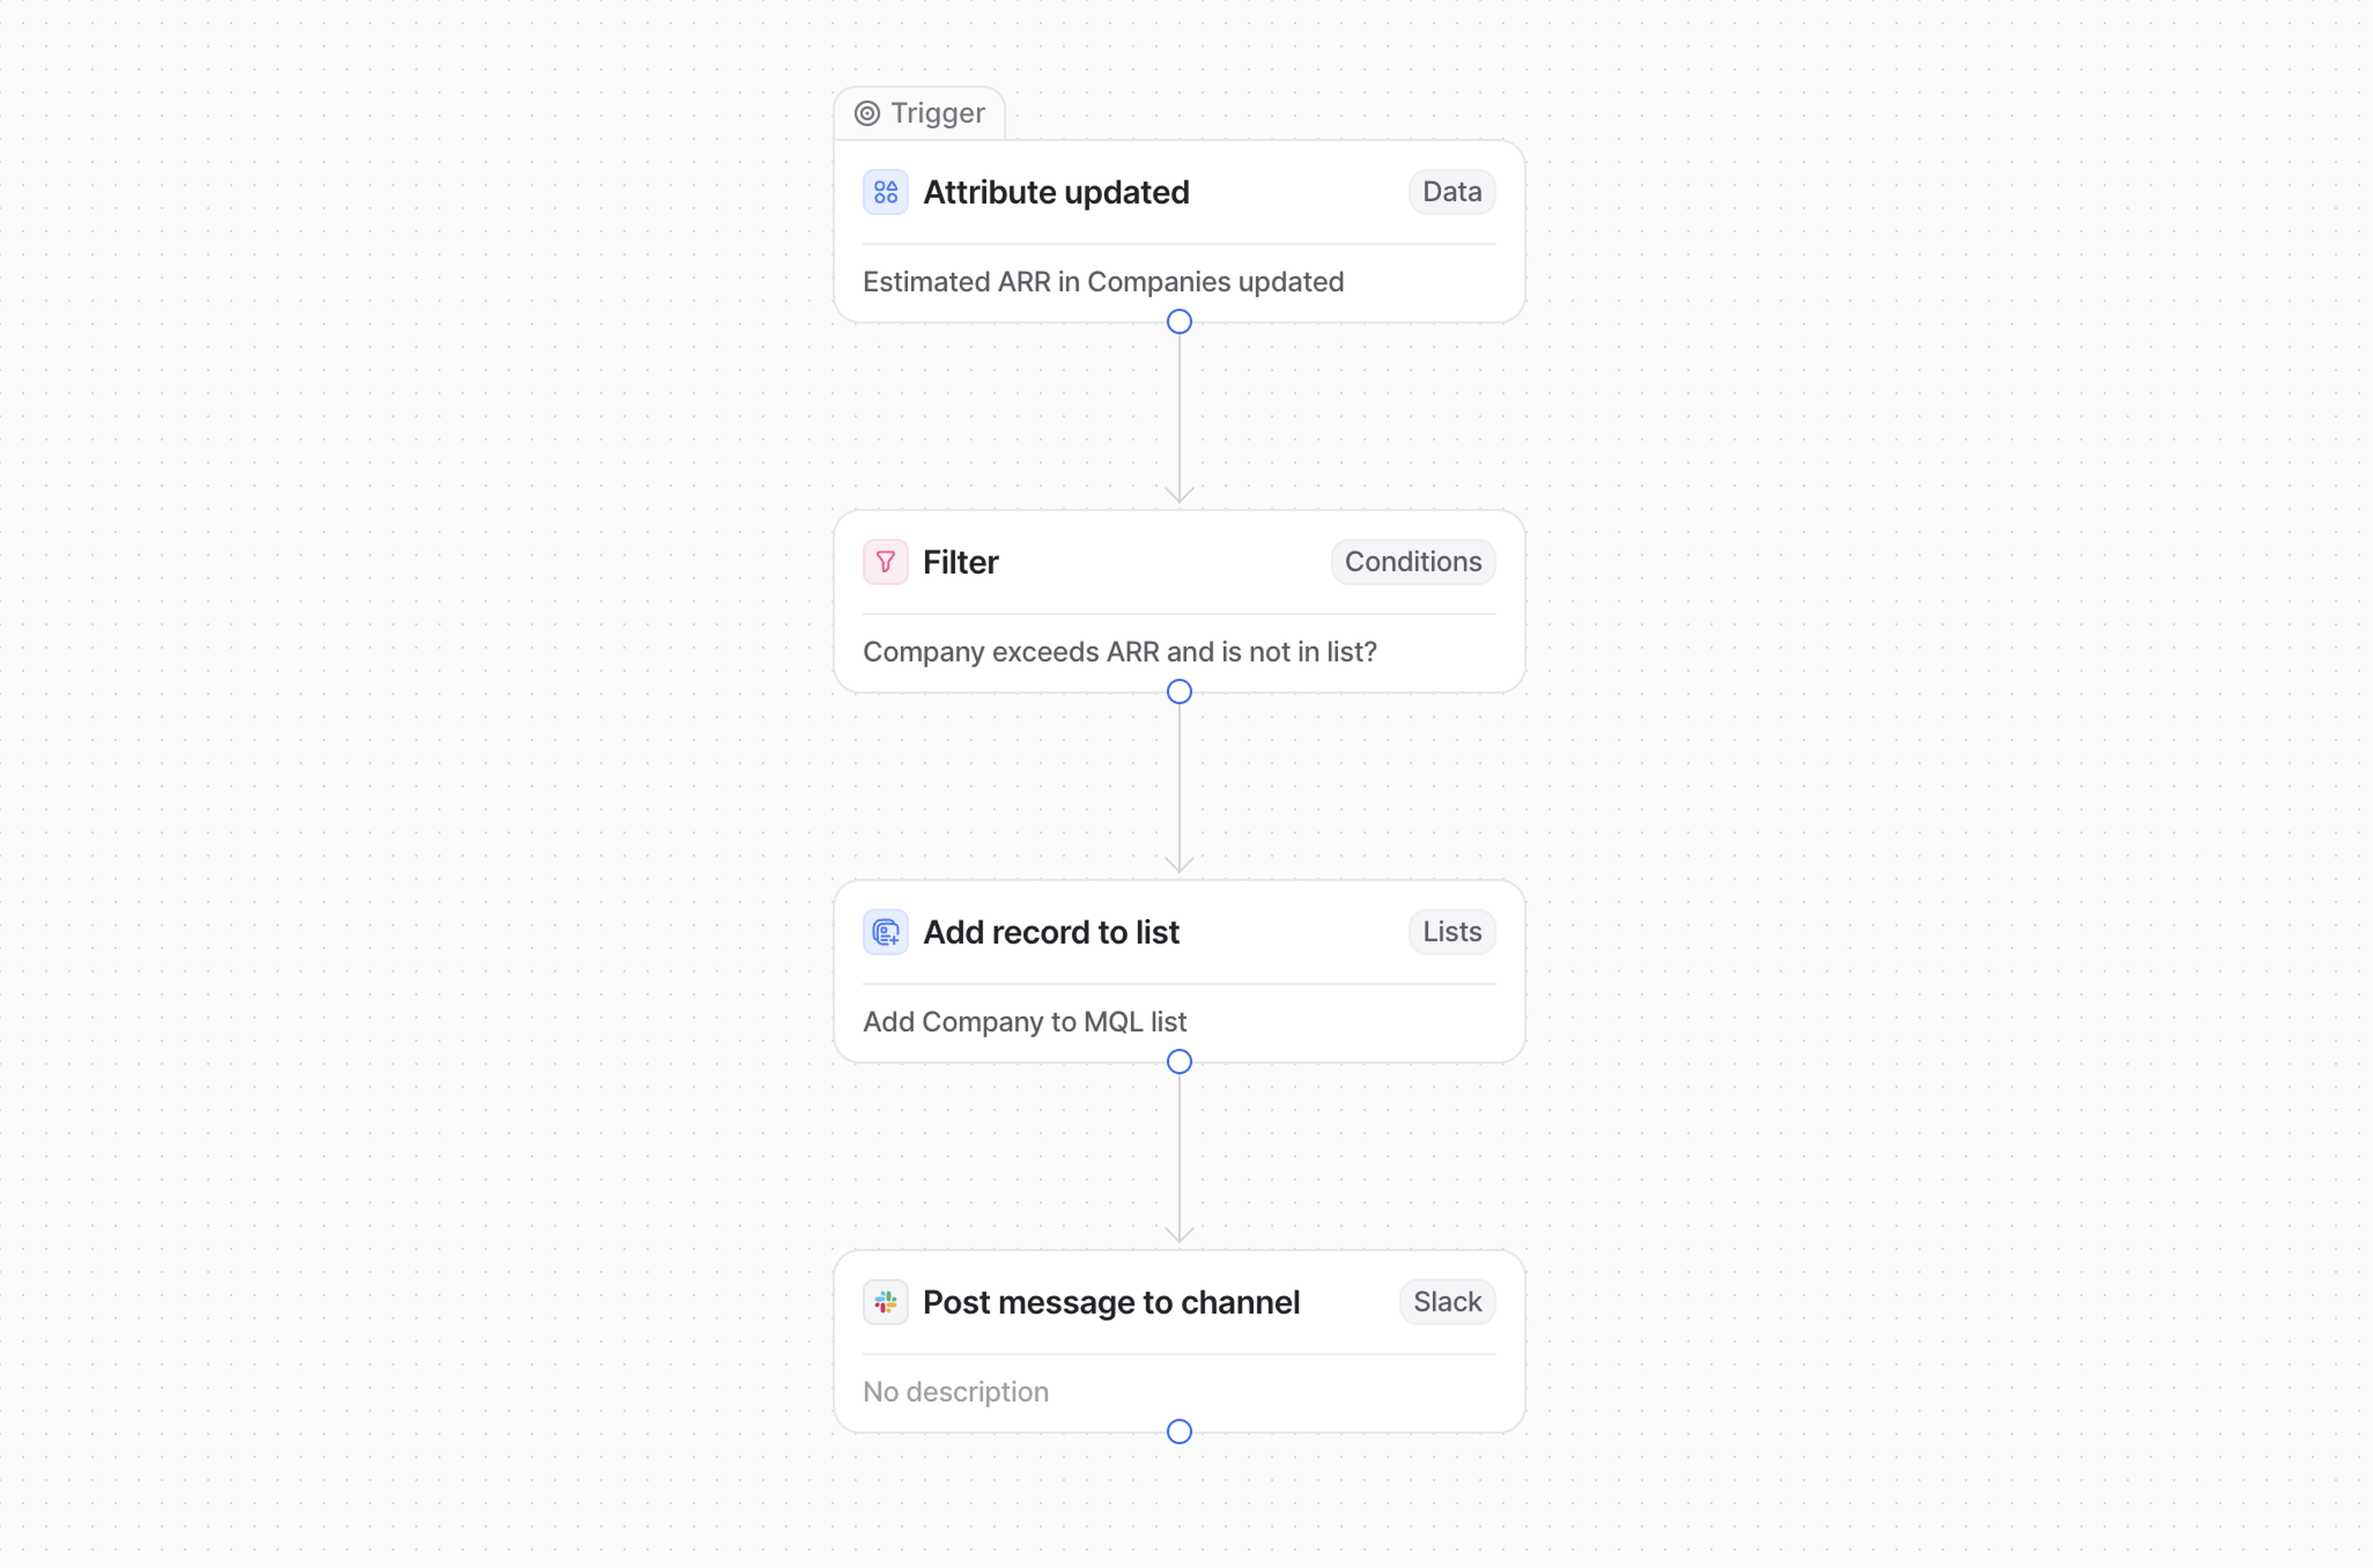Click 'No description' placeholder in Slack node
2373x1568 pixels.
click(955, 1392)
